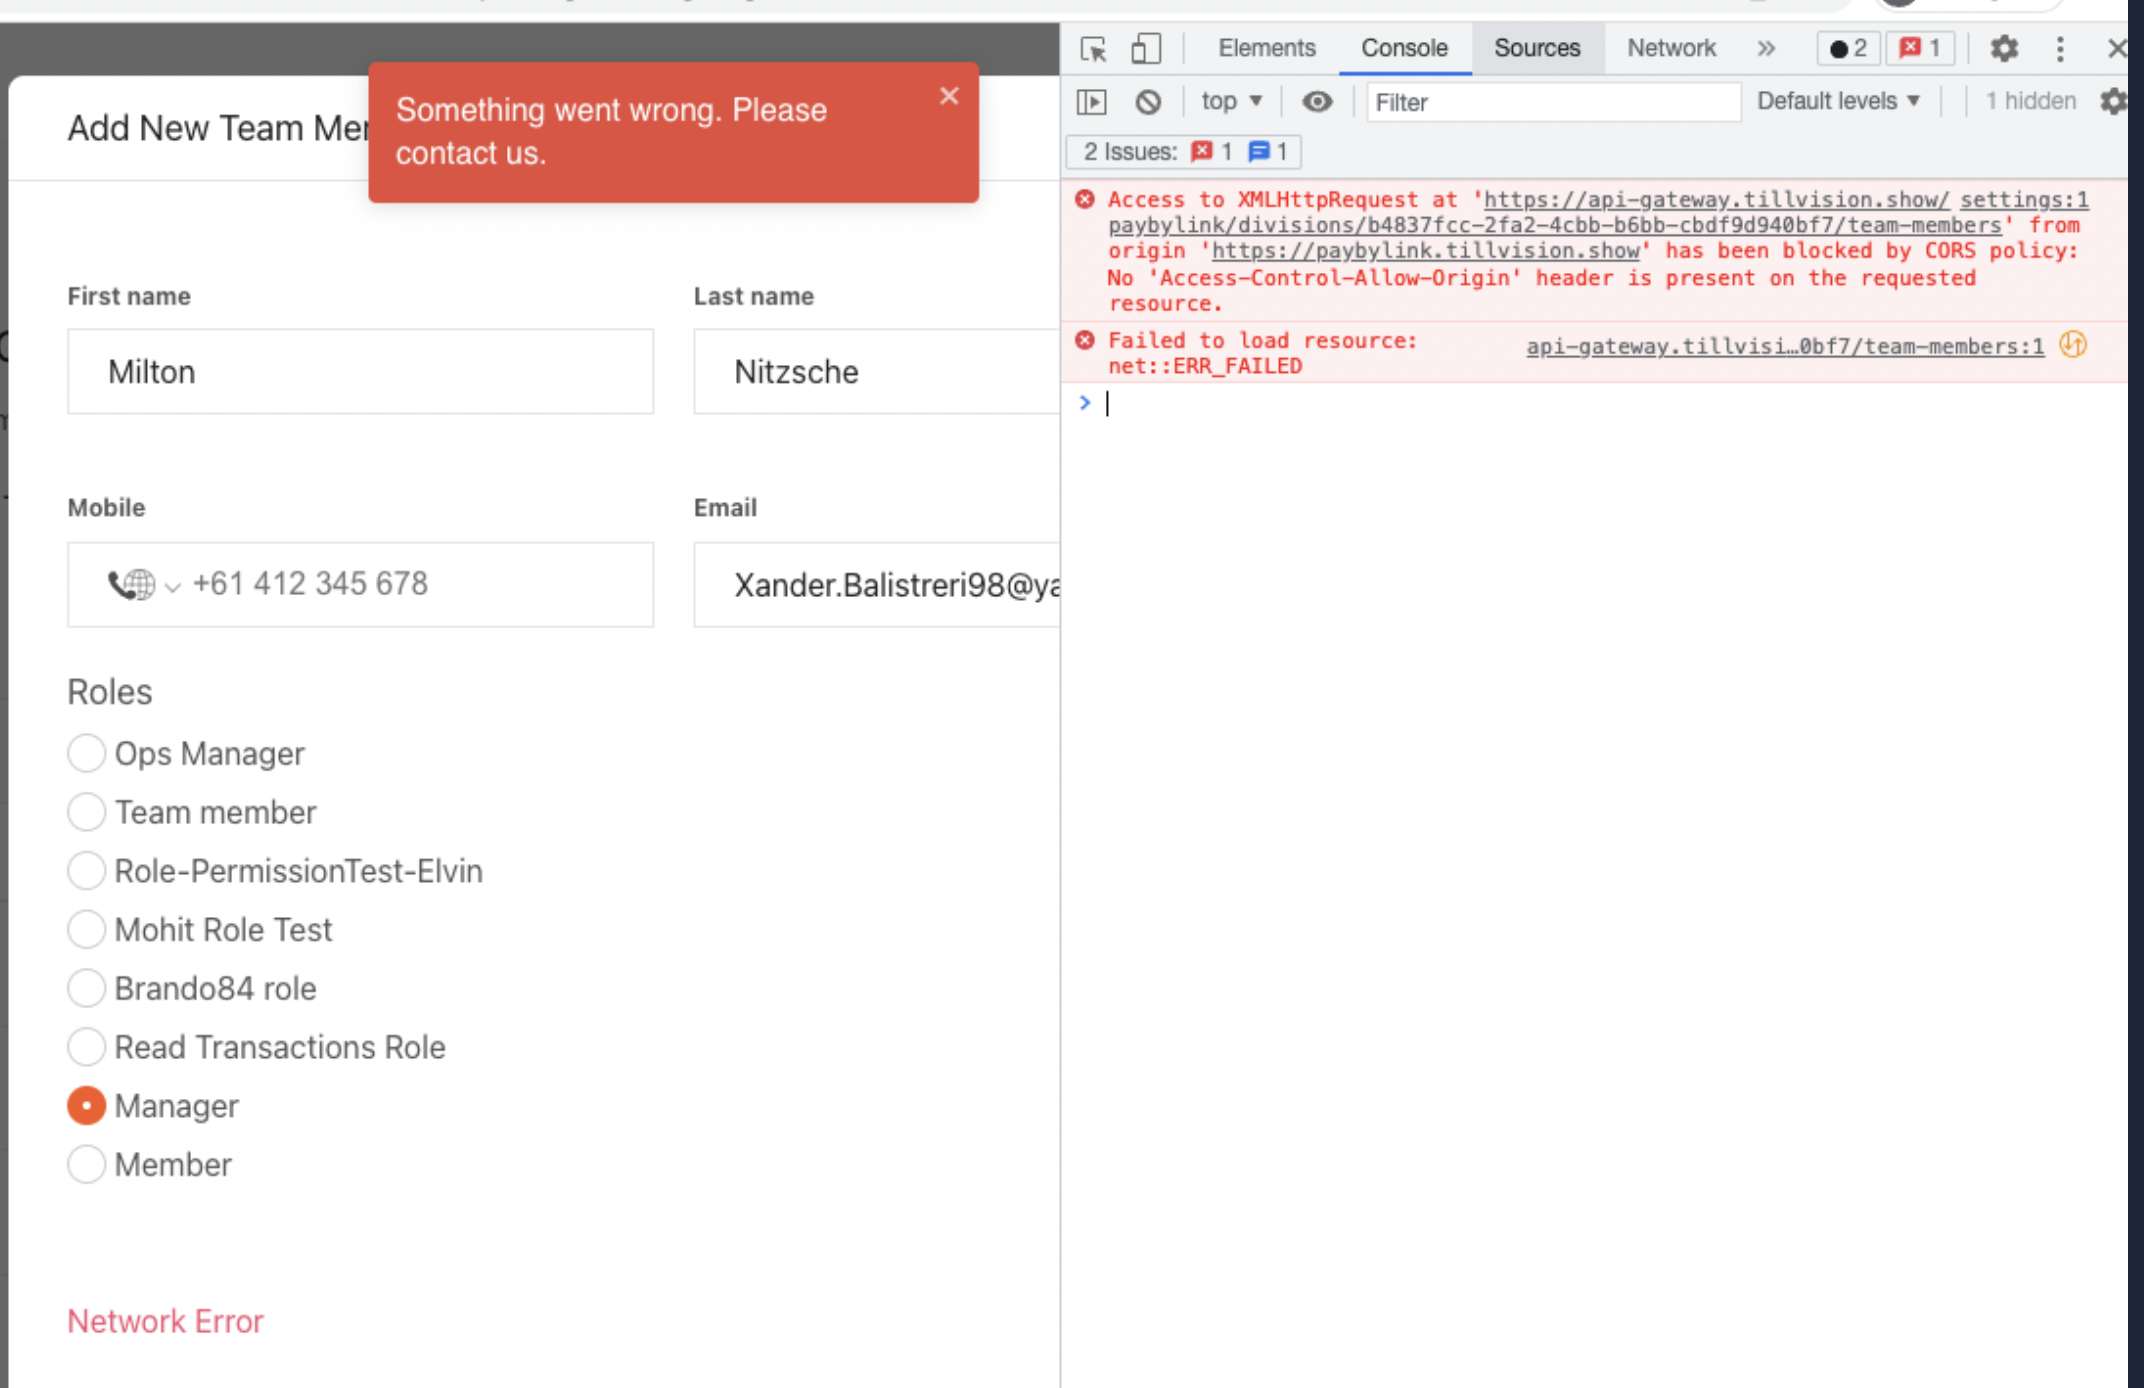
Task: Open the top frame context dropdown
Action: click(x=1231, y=101)
